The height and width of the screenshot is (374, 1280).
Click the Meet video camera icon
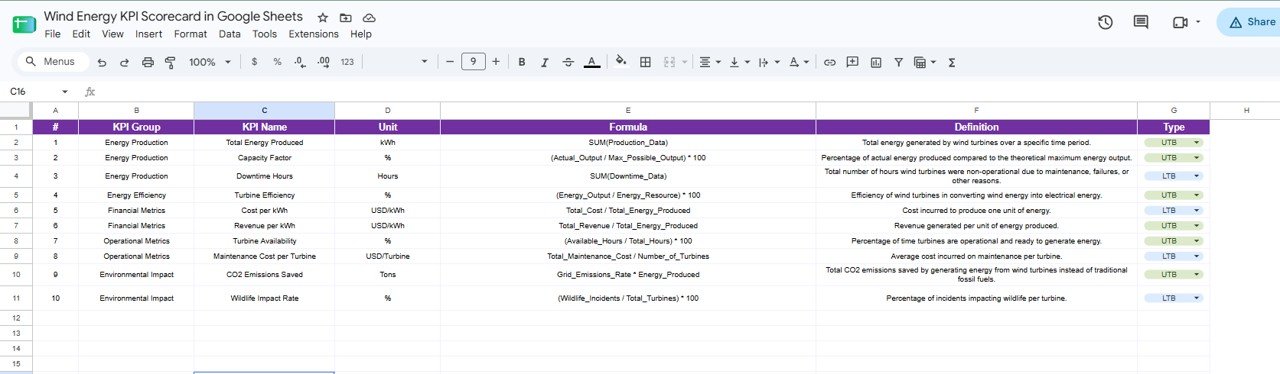[x=1180, y=22]
